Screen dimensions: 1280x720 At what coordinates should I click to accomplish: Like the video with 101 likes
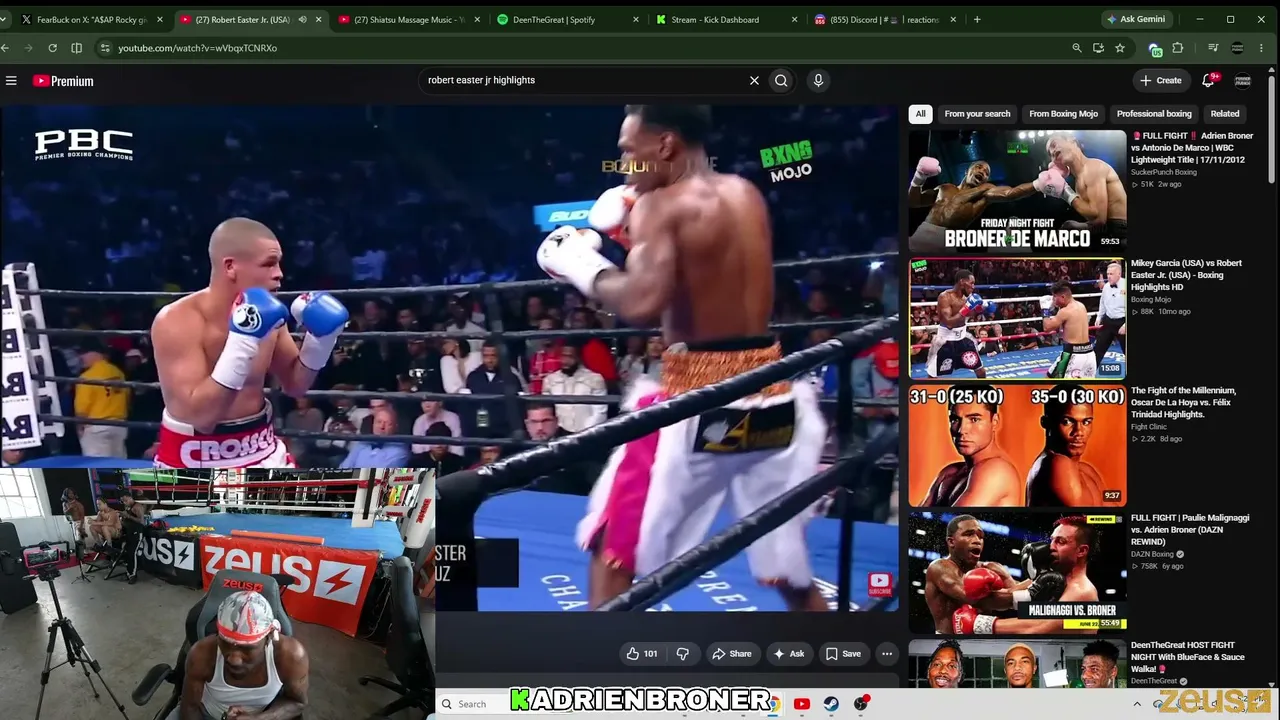tap(642, 654)
